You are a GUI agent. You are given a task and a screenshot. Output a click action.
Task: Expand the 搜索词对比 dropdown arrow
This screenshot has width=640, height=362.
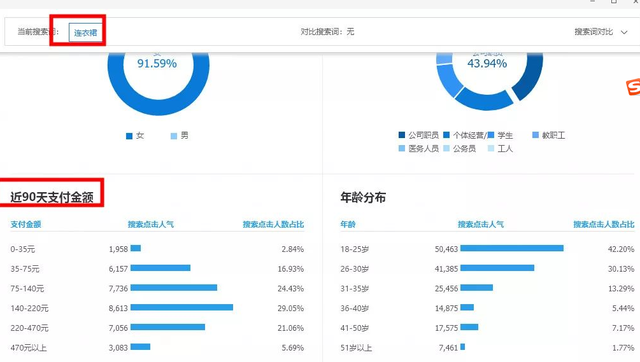coord(624,32)
